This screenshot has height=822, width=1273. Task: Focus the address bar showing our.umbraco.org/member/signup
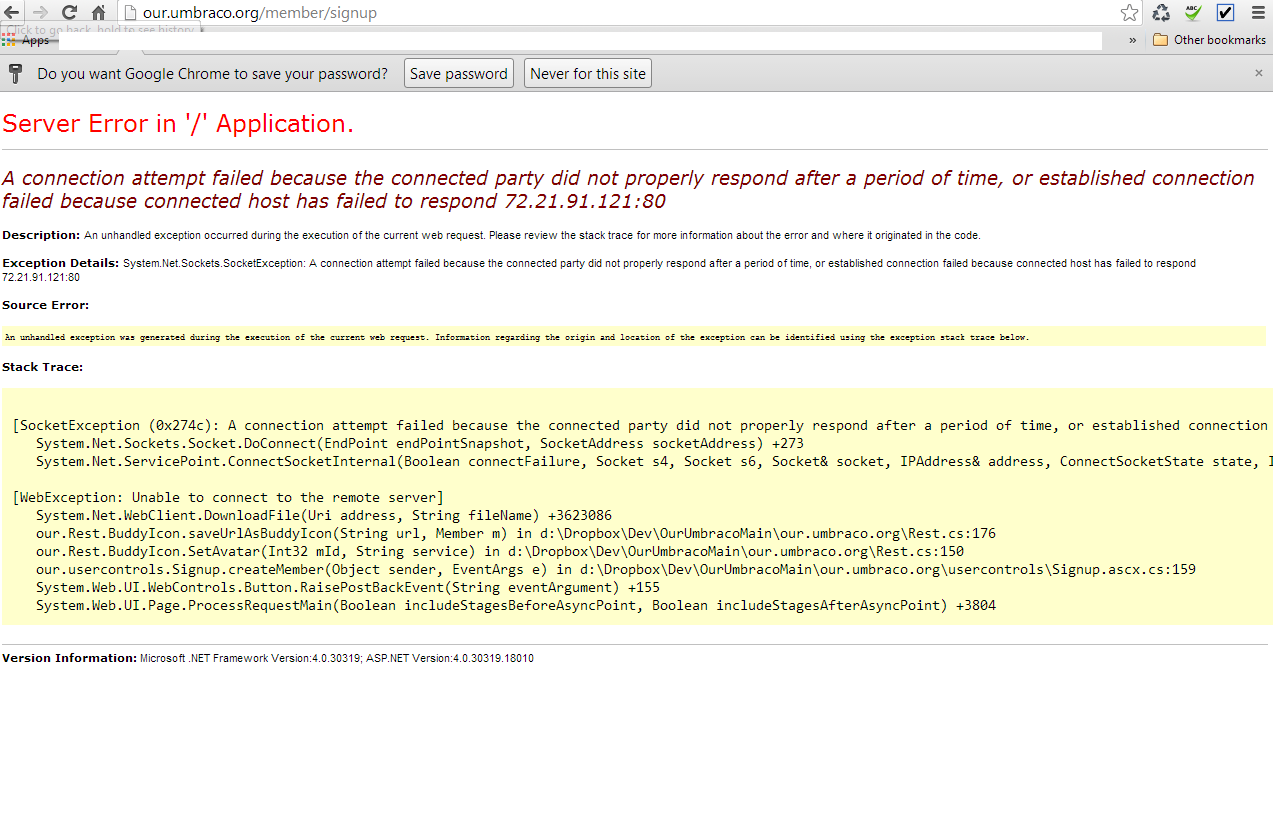[x=628, y=13]
